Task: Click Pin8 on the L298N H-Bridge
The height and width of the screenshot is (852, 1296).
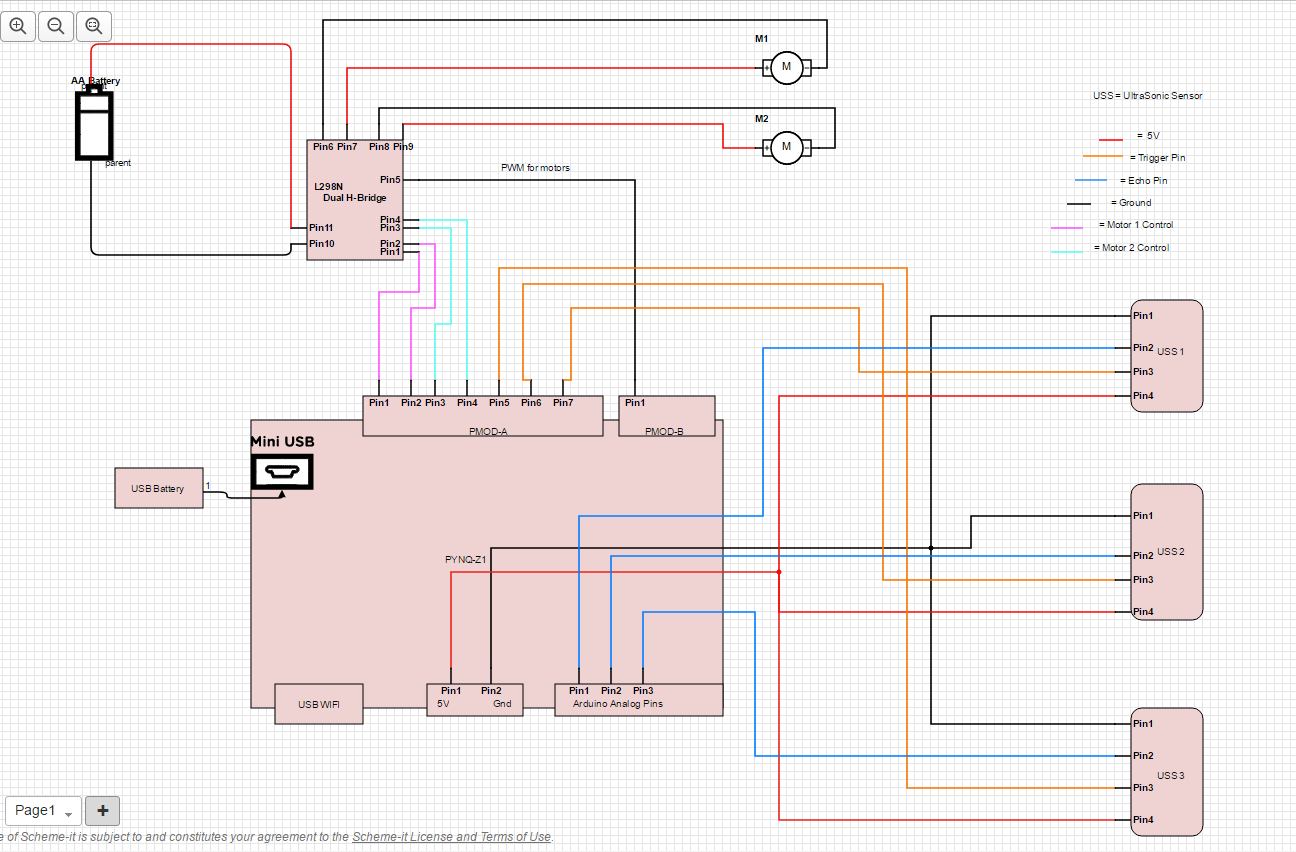Action: pyautogui.click(x=379, y=147)
